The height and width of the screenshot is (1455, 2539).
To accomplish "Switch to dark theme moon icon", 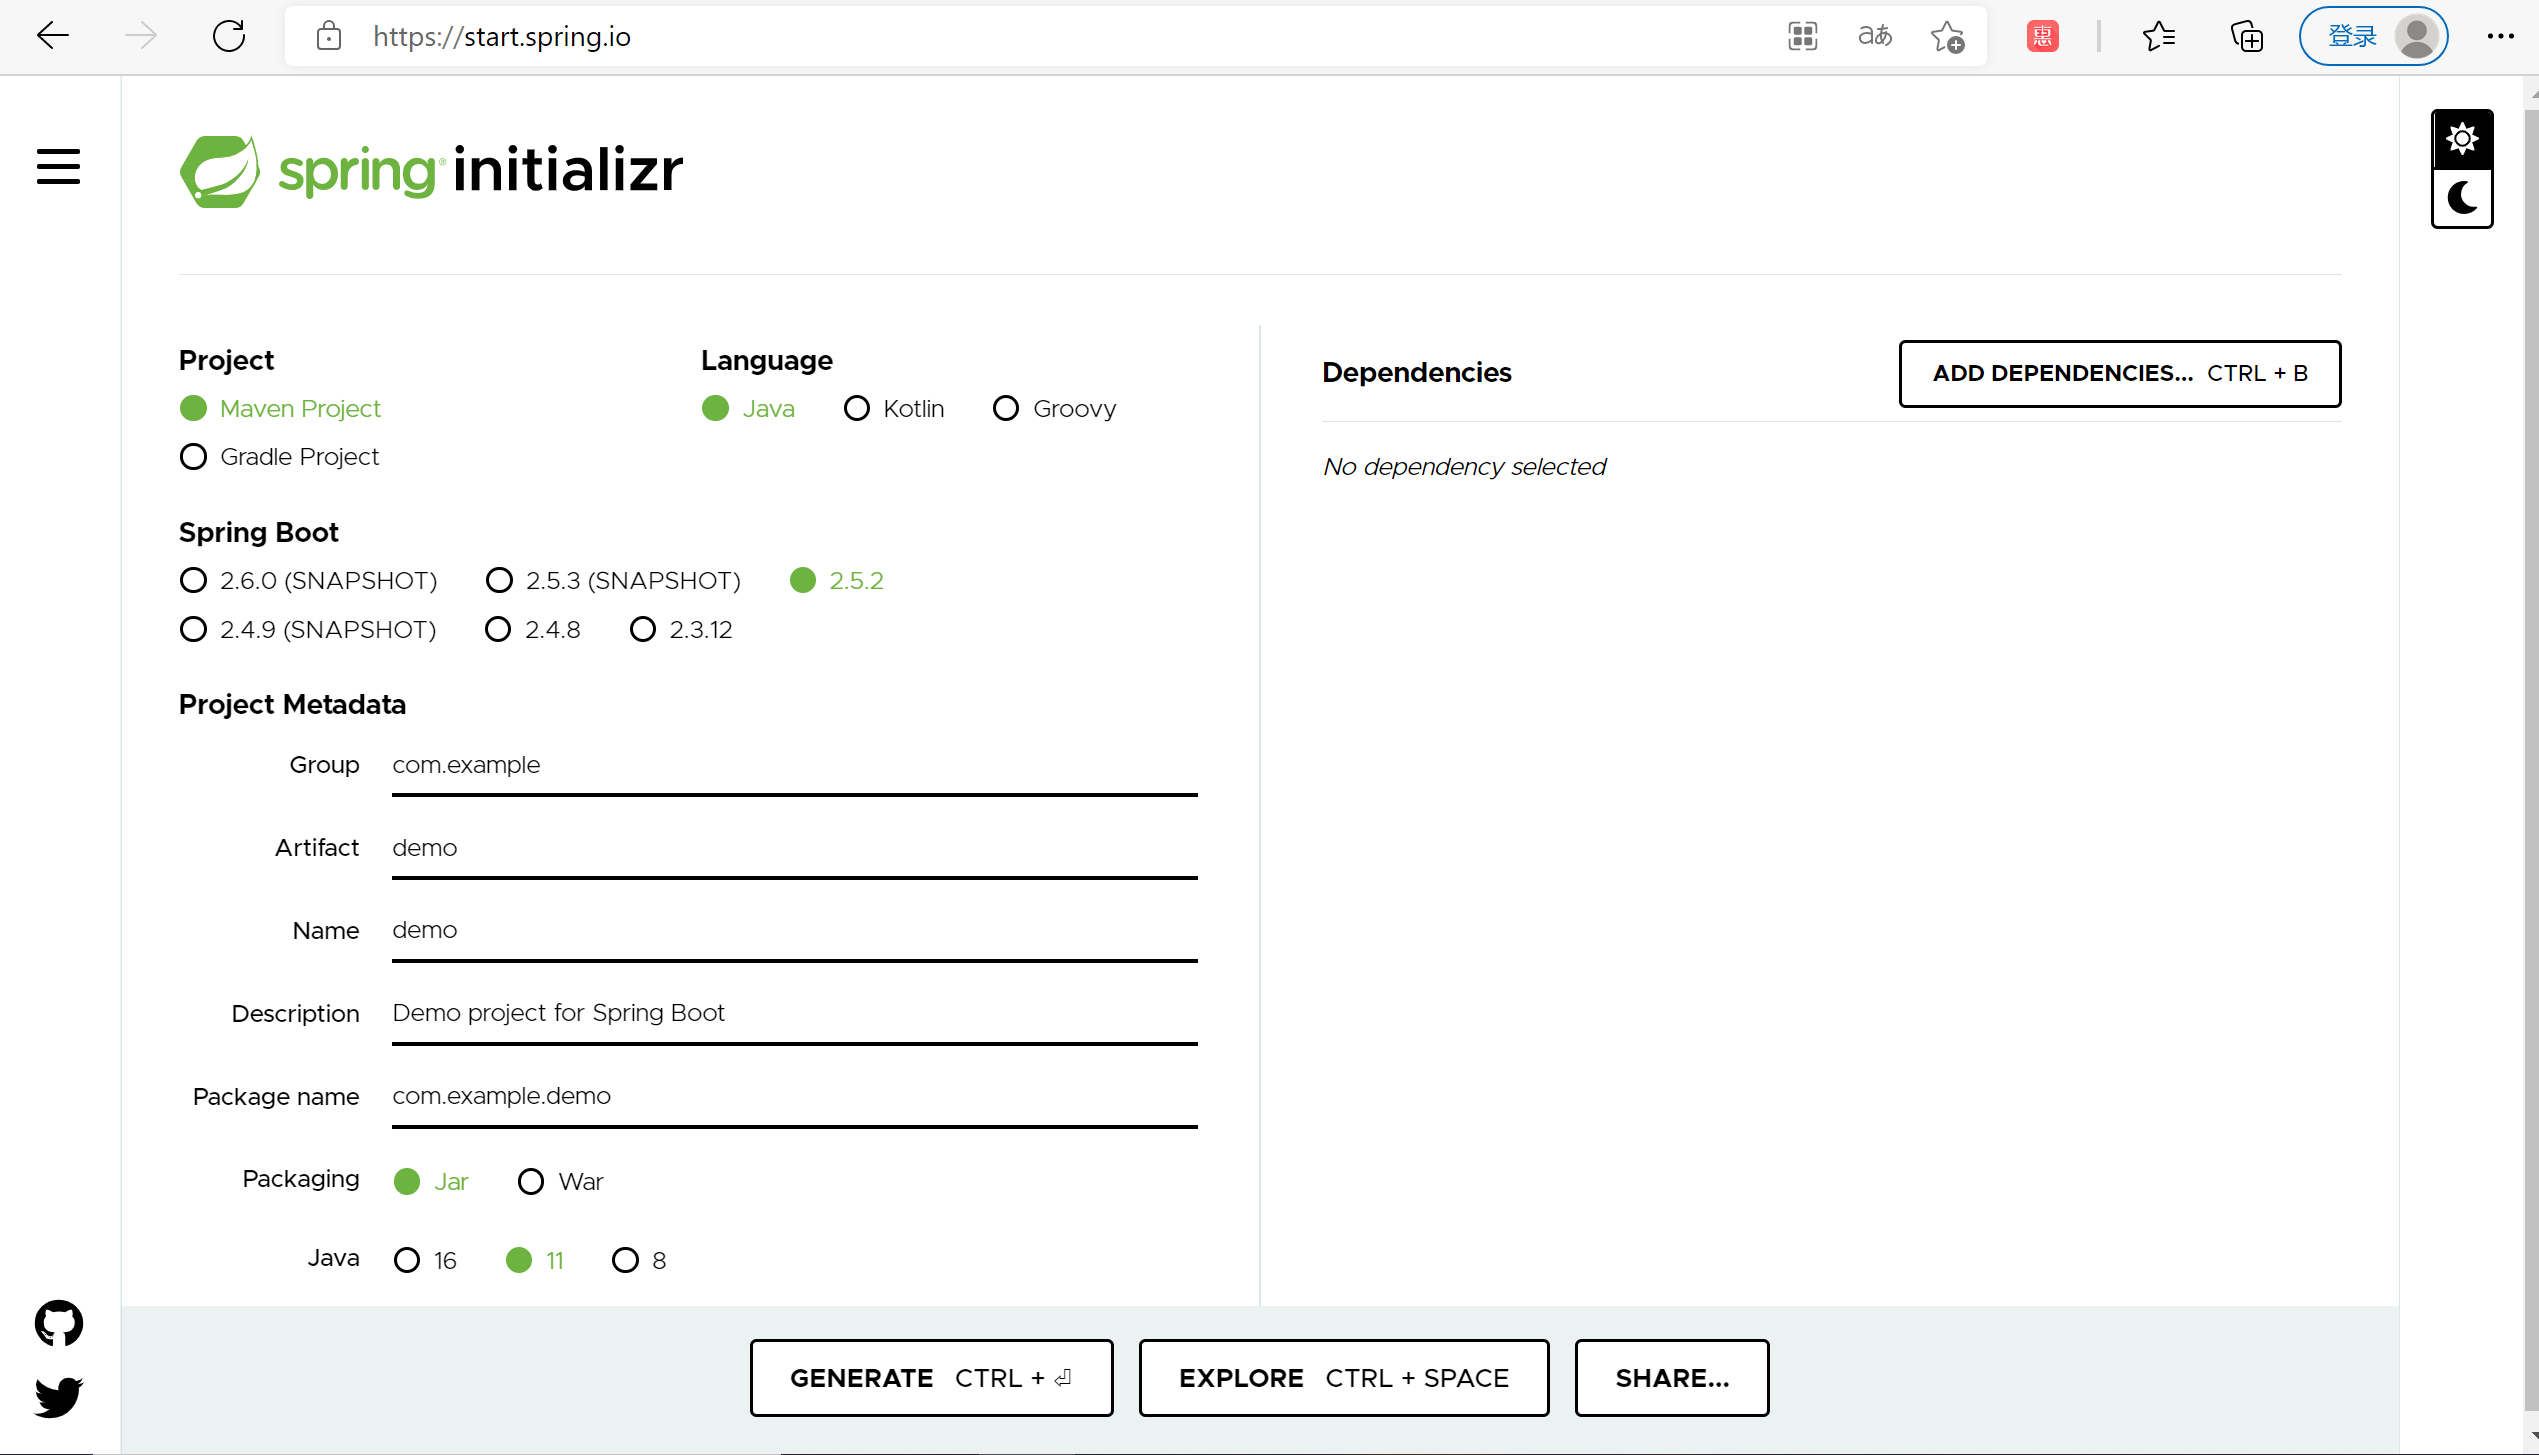I will point(2461,198).
